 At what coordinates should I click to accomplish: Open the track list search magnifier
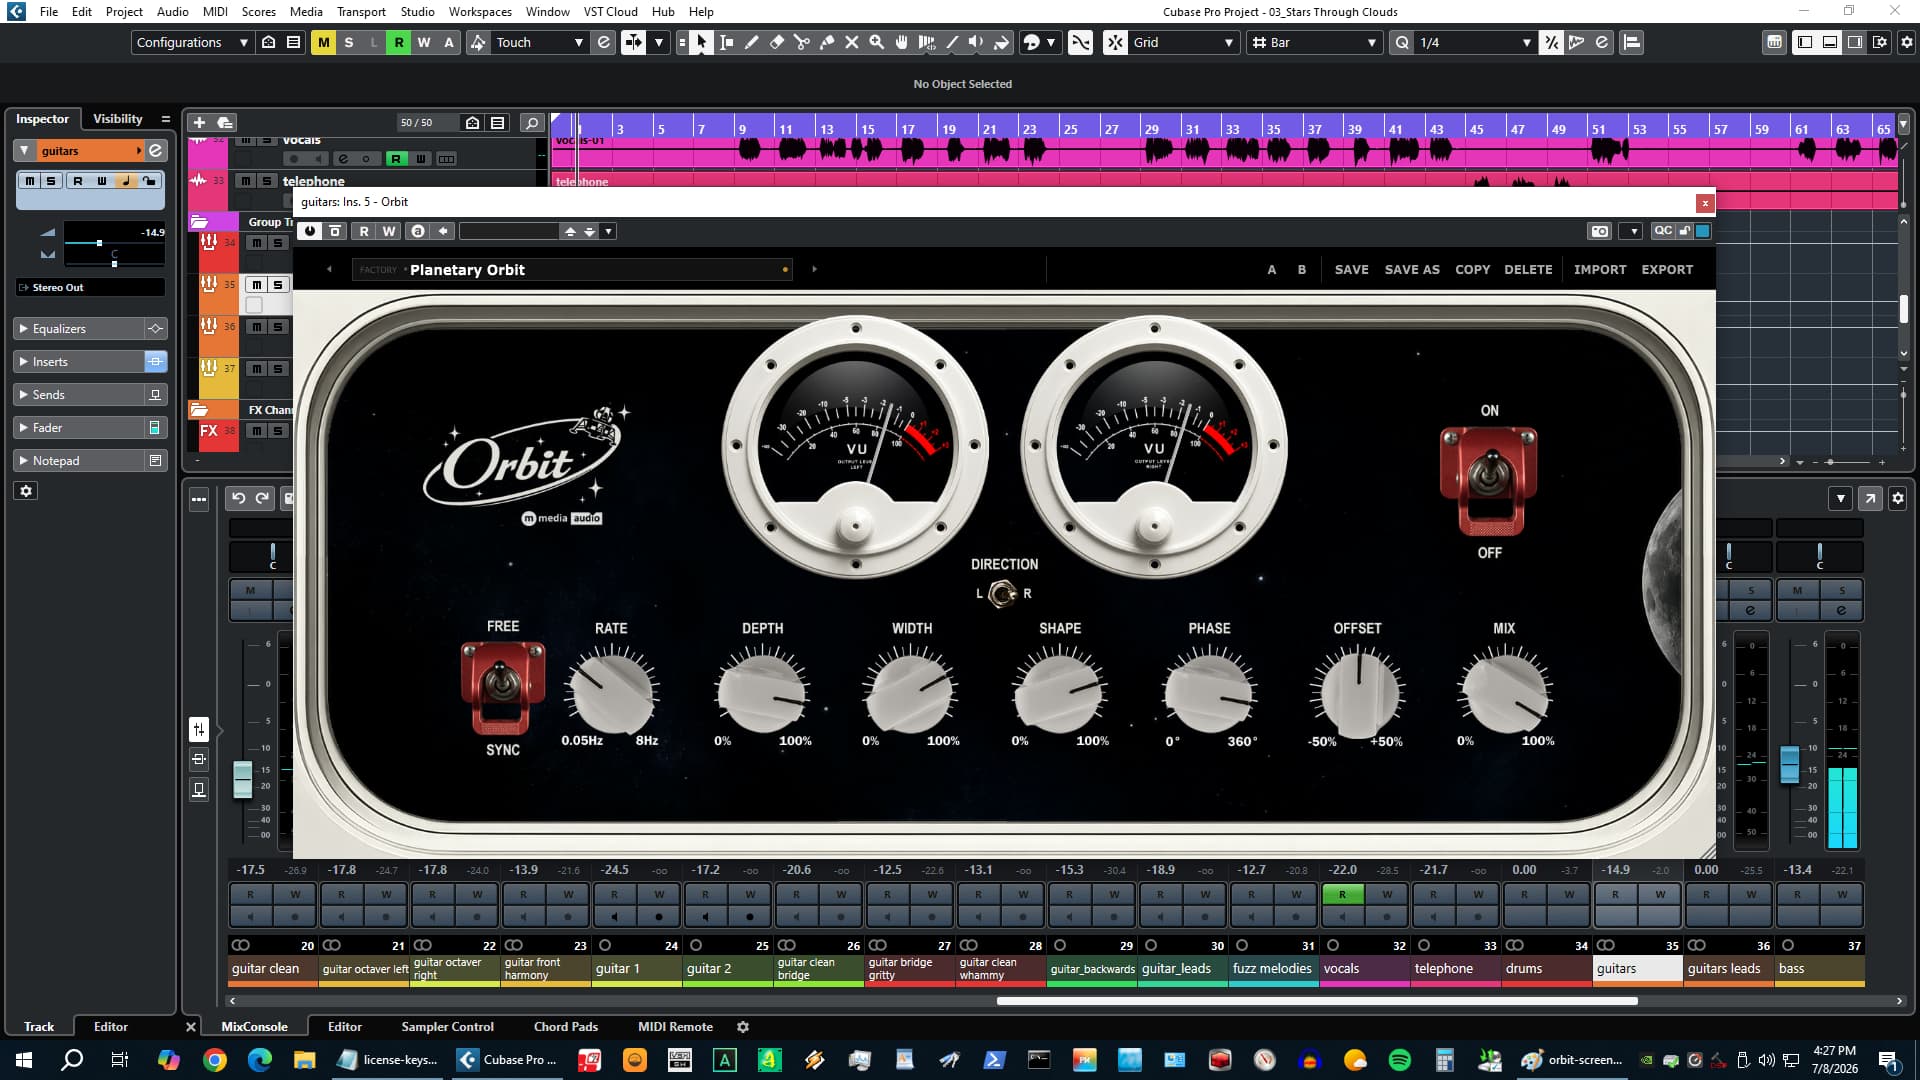point(532,122)
